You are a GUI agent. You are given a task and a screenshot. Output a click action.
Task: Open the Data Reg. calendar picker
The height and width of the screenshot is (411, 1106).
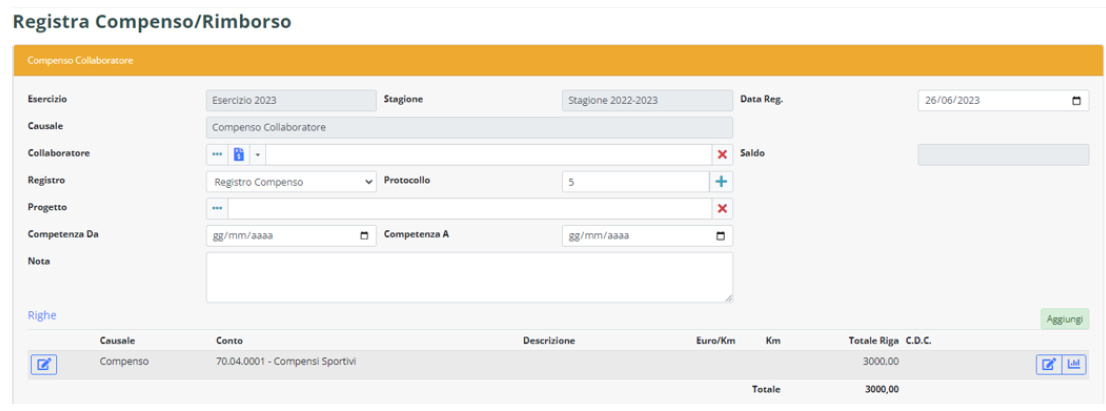(x=1076, y=101)
